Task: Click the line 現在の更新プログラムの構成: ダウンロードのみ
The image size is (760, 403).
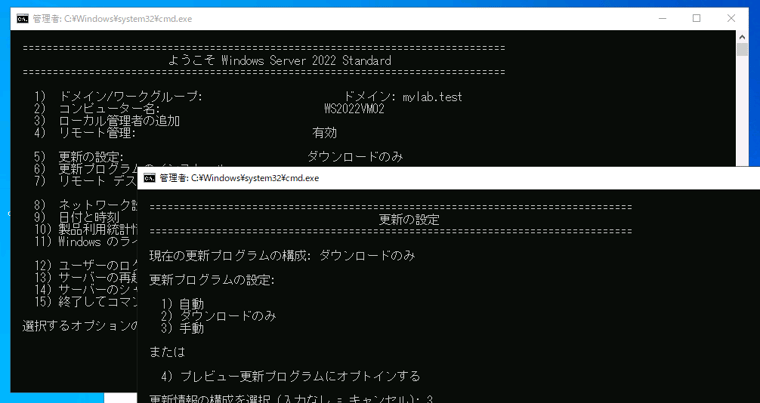Action: tap(282, 256)
